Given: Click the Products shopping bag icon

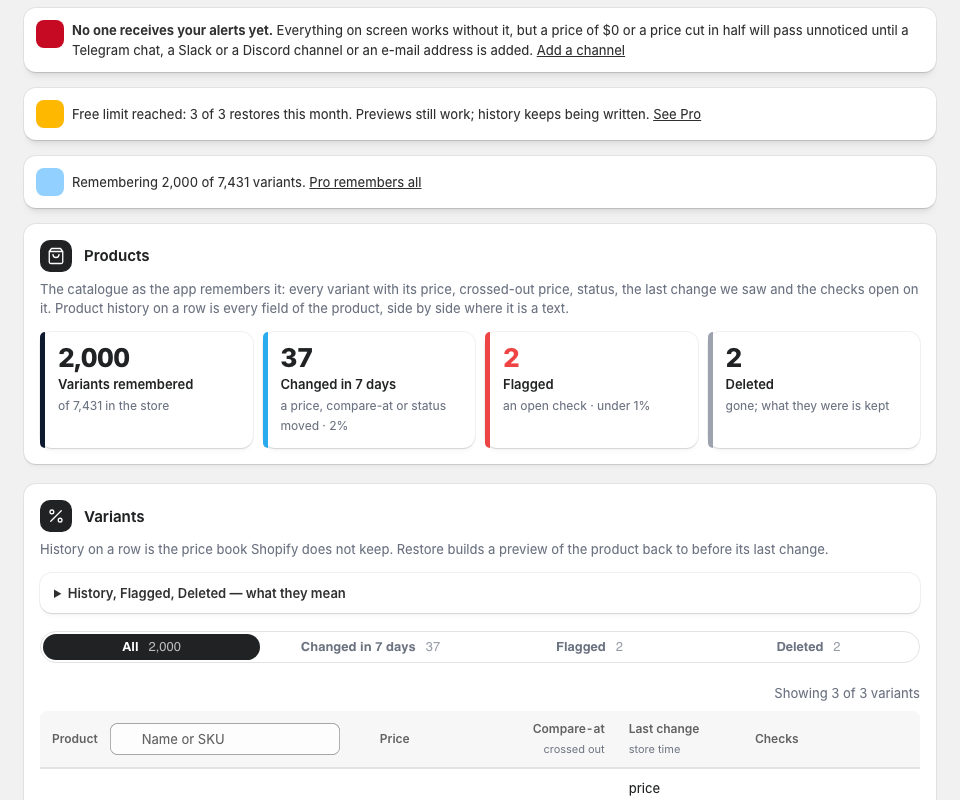Looking at the screenshot, I should [x=56, y=256].
